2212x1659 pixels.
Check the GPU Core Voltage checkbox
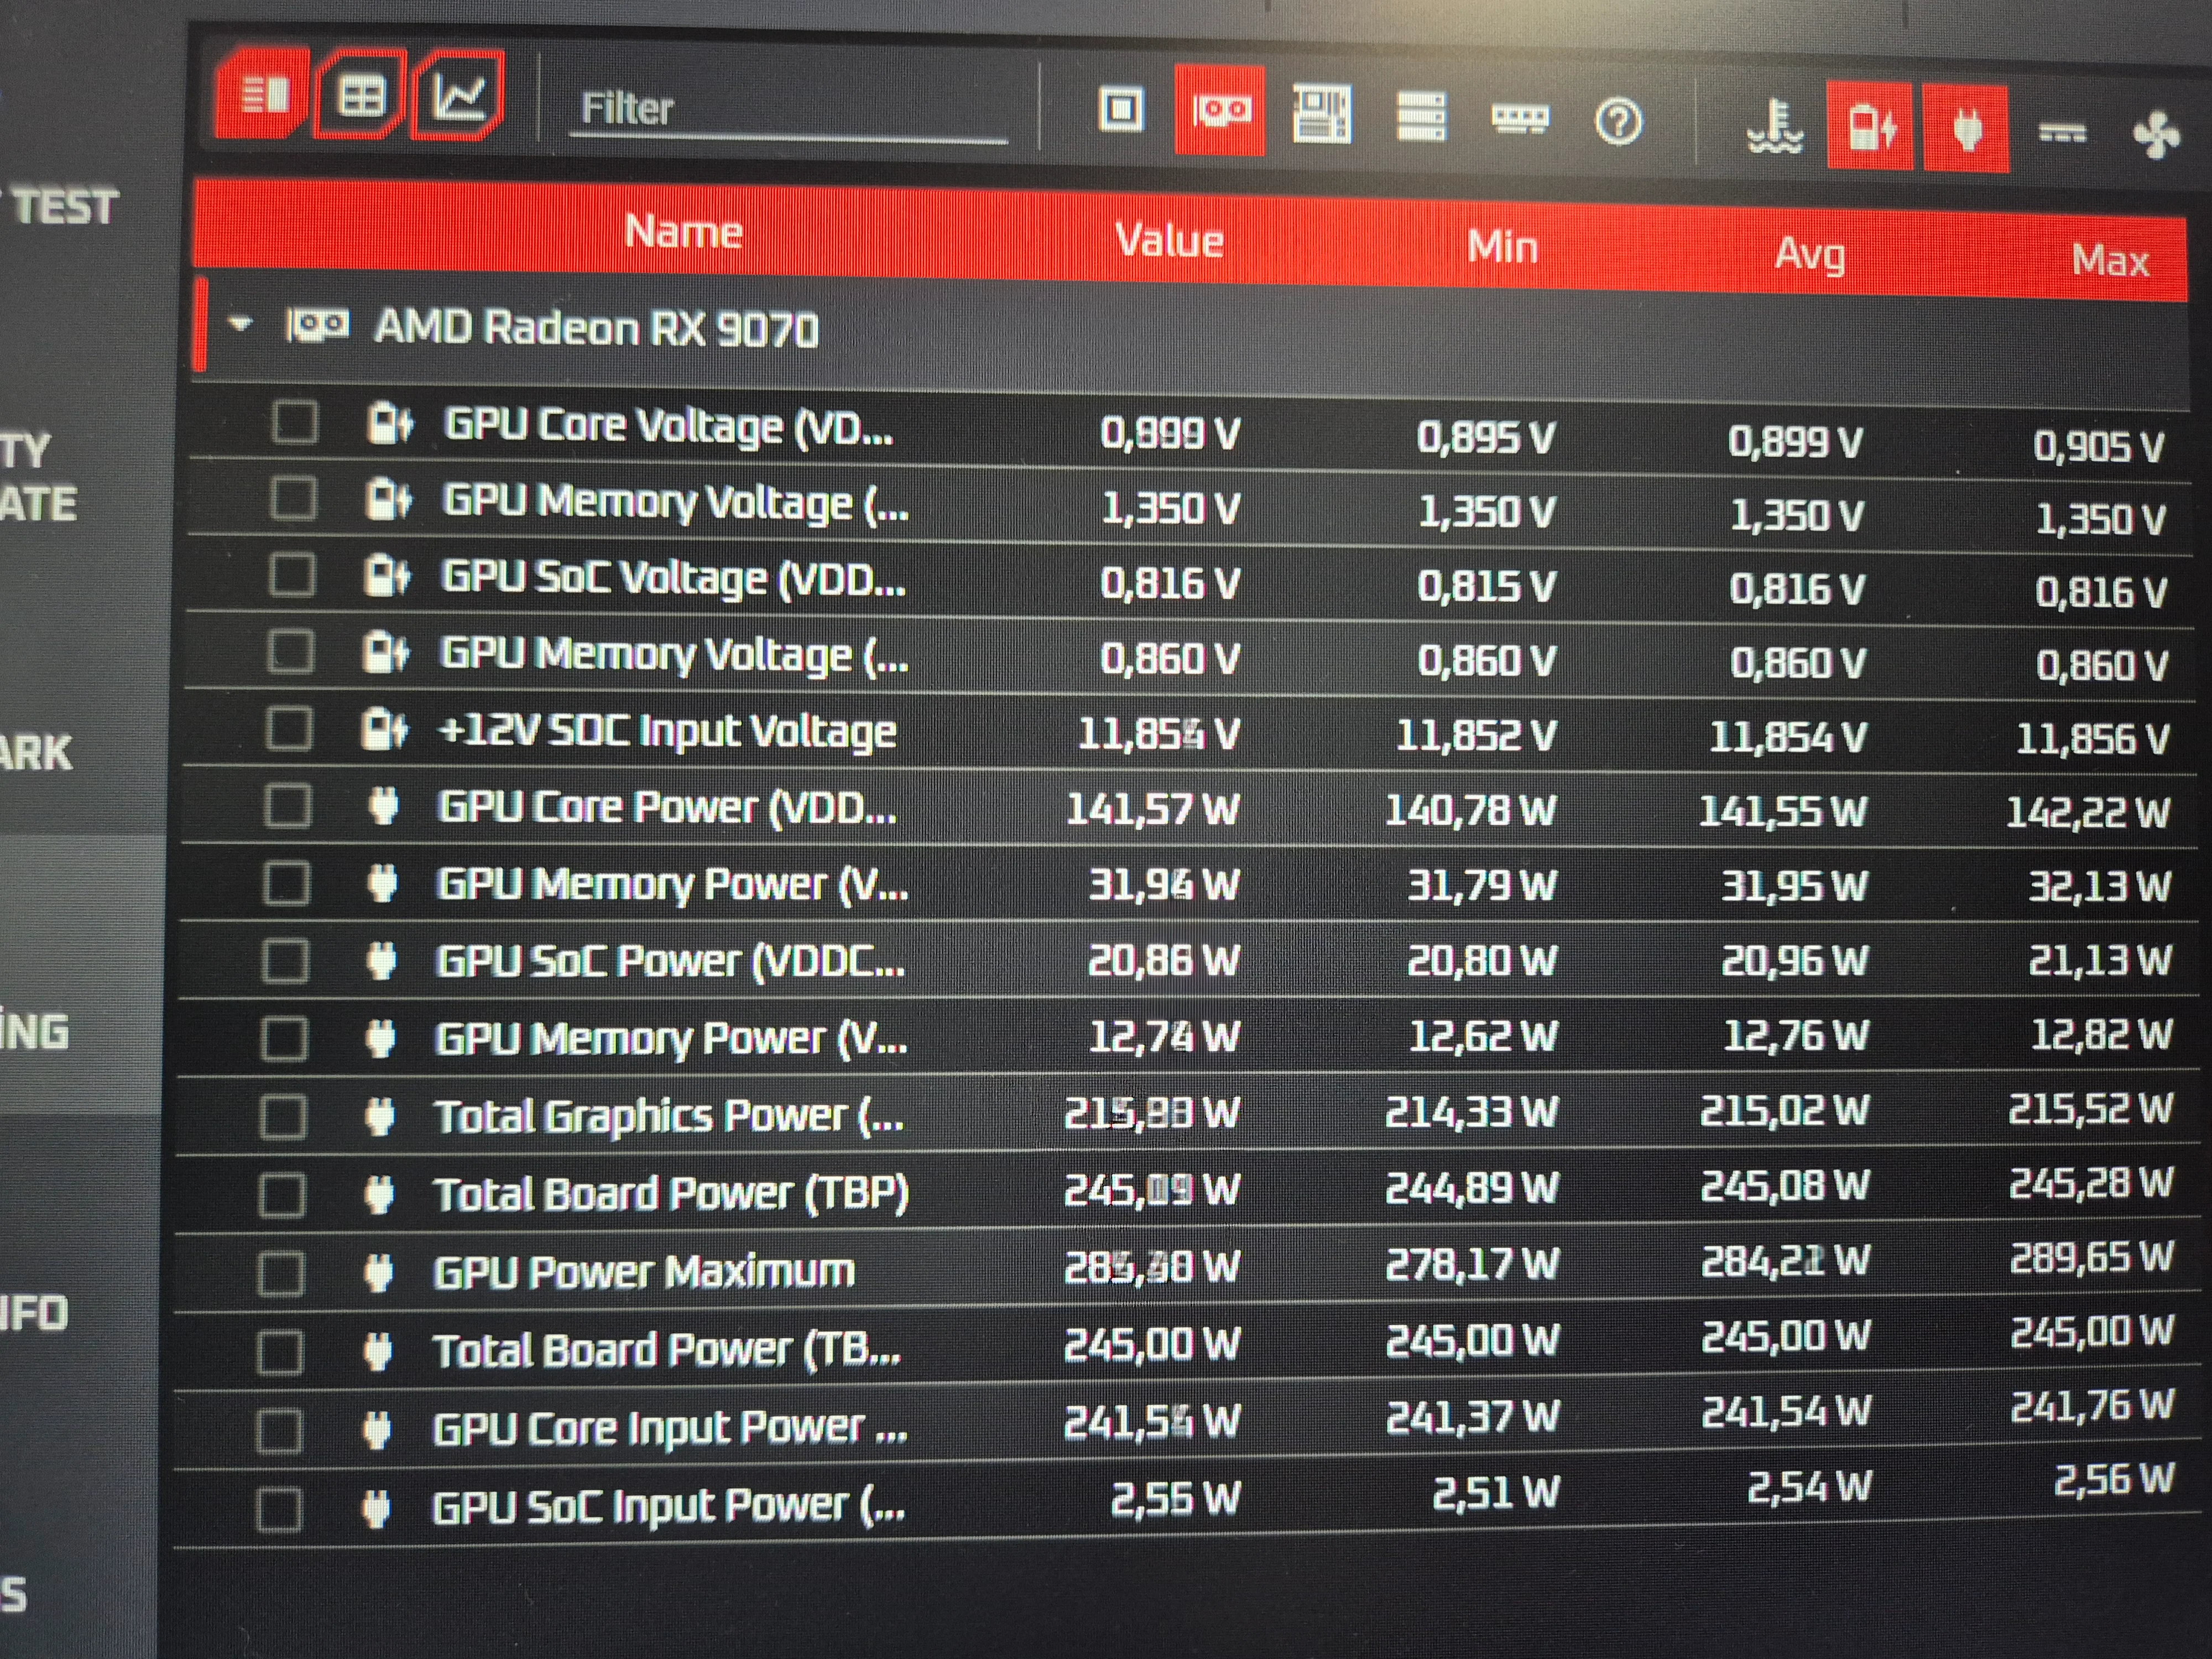[x=295, y=422]
